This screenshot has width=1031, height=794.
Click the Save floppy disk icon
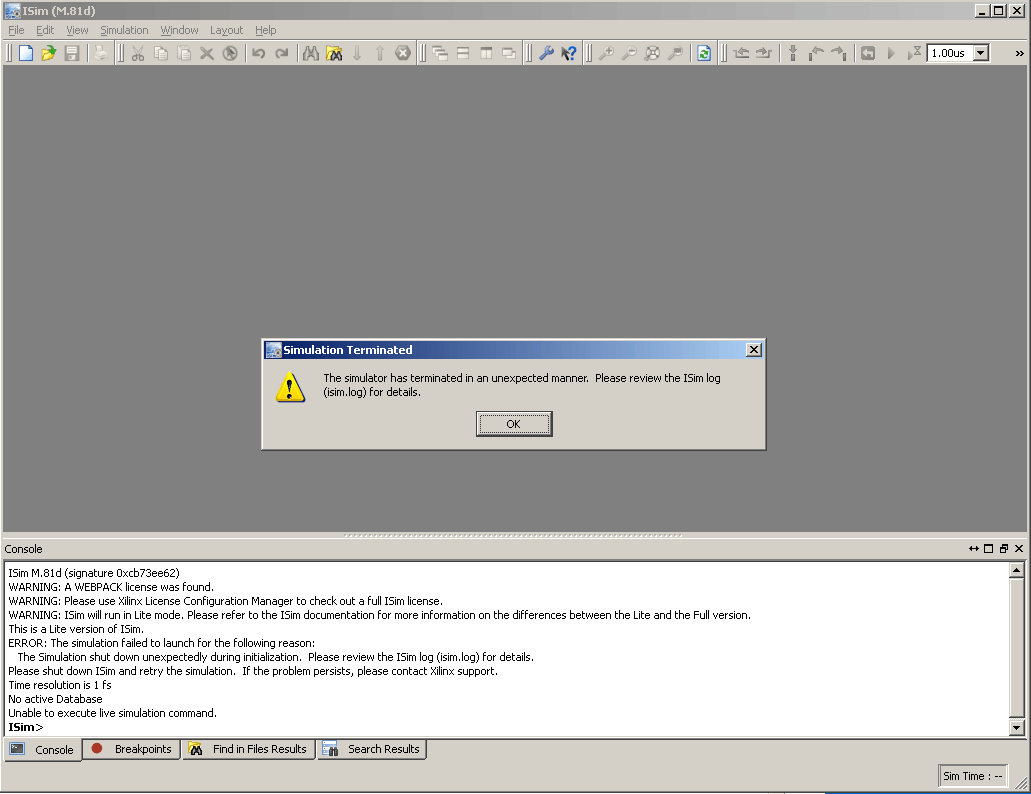[x=72, y=53]
